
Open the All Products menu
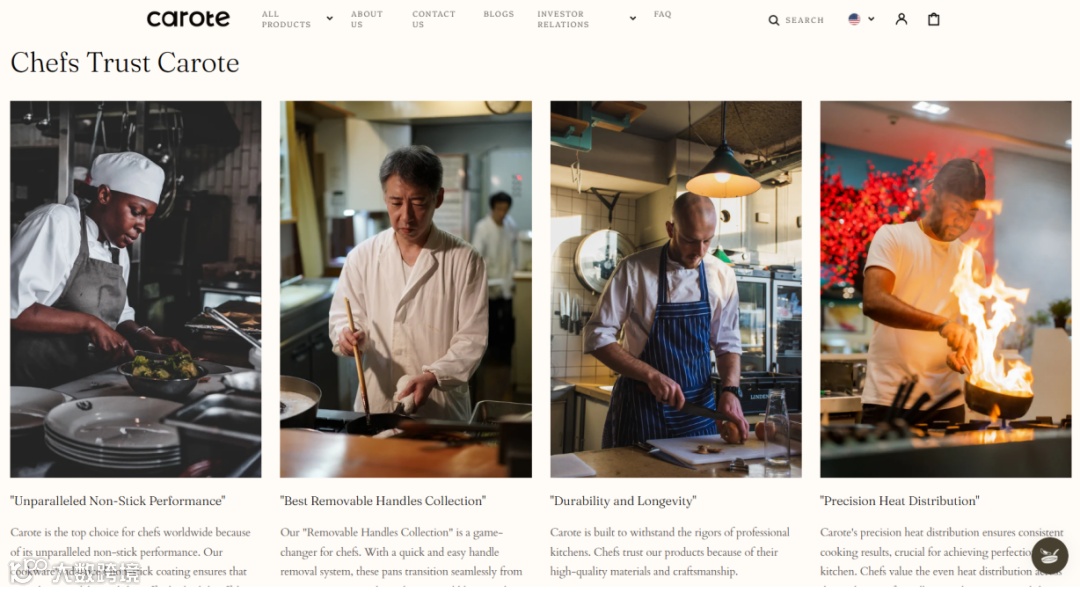pos(286,19)
